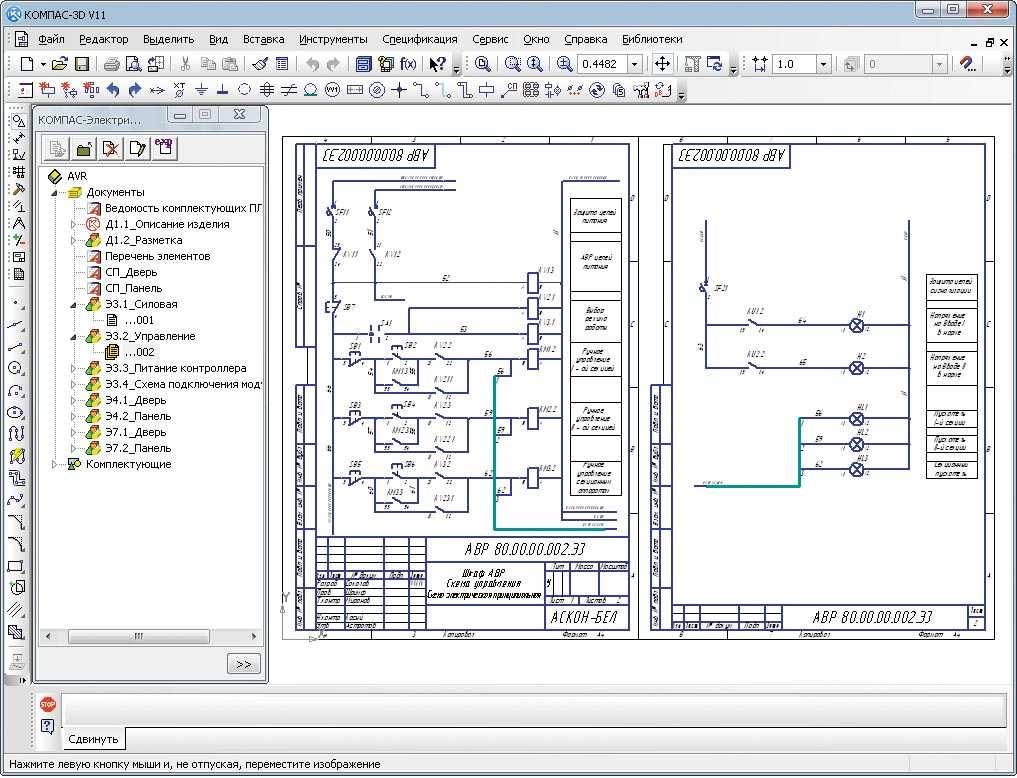The width and height of the screenshot is (1017, 778).
Task: Select the ...002 sheet in tree
Action: click(x=139, y=352)
